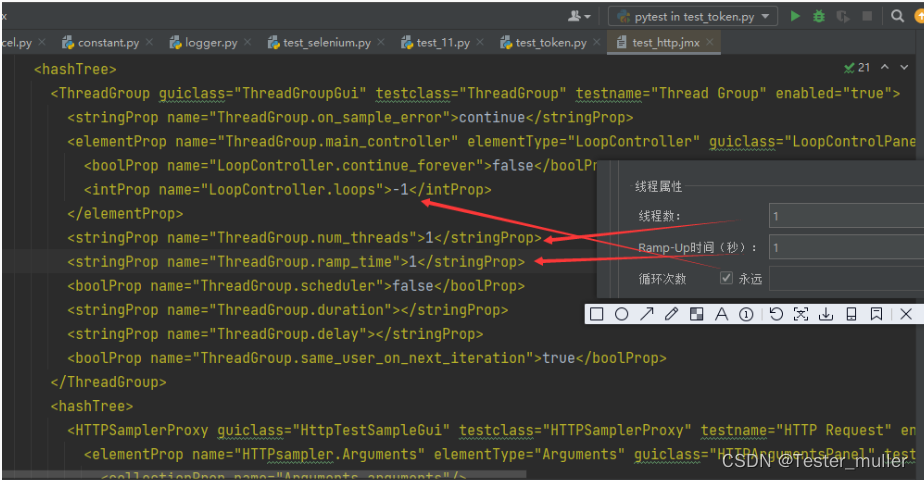The height and width of the screenshot is (480, 924).
Task: Close the test_11.py tab
Action: click(x=480, y=42)
